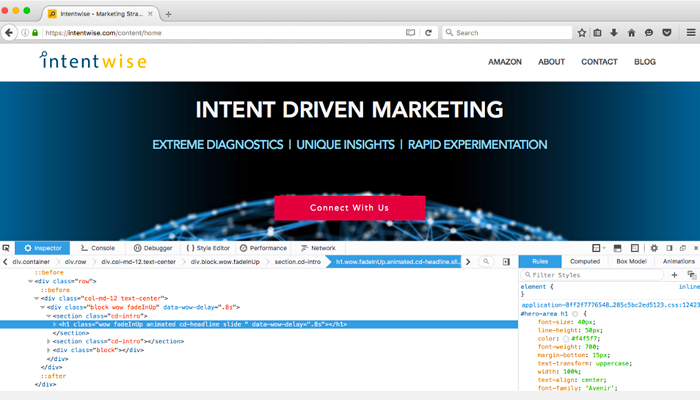Collapse the first section cd-intro node
Viewport: 700px width, 400px height.
point(49,316)
